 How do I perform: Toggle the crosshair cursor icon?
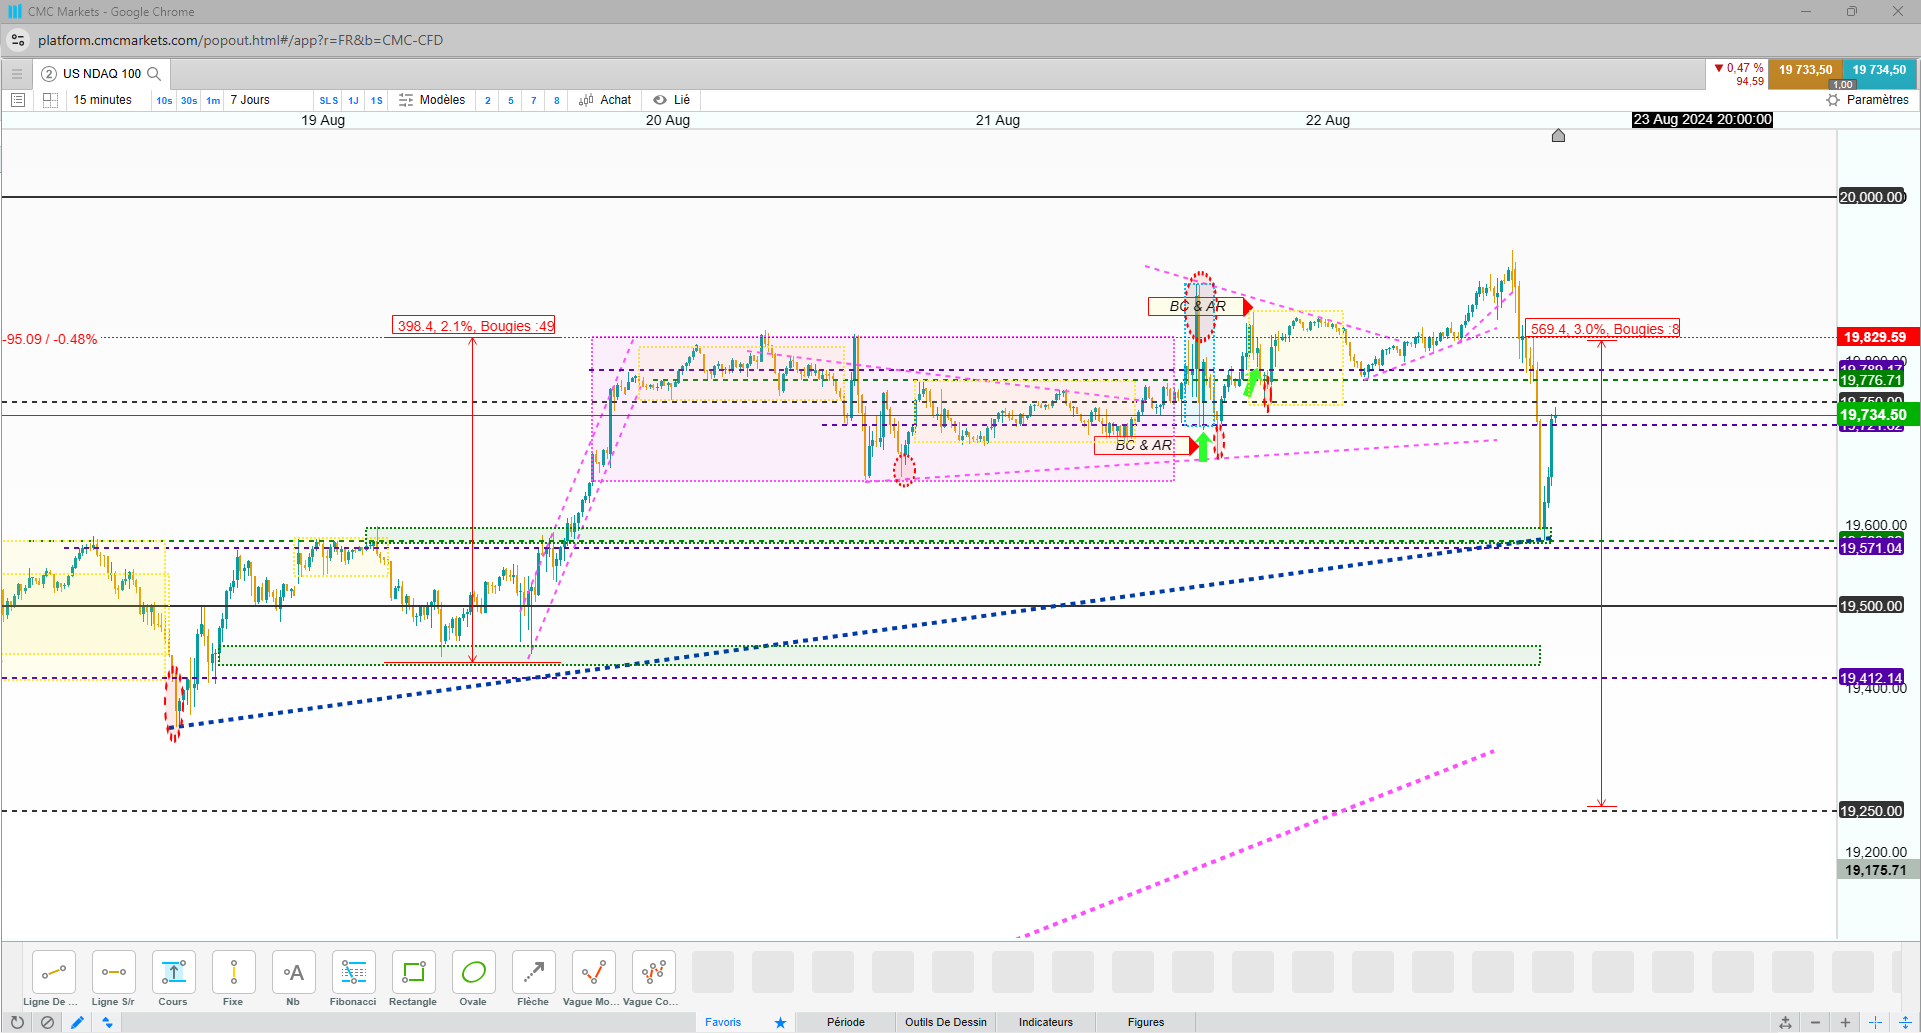(1876, 1022)
